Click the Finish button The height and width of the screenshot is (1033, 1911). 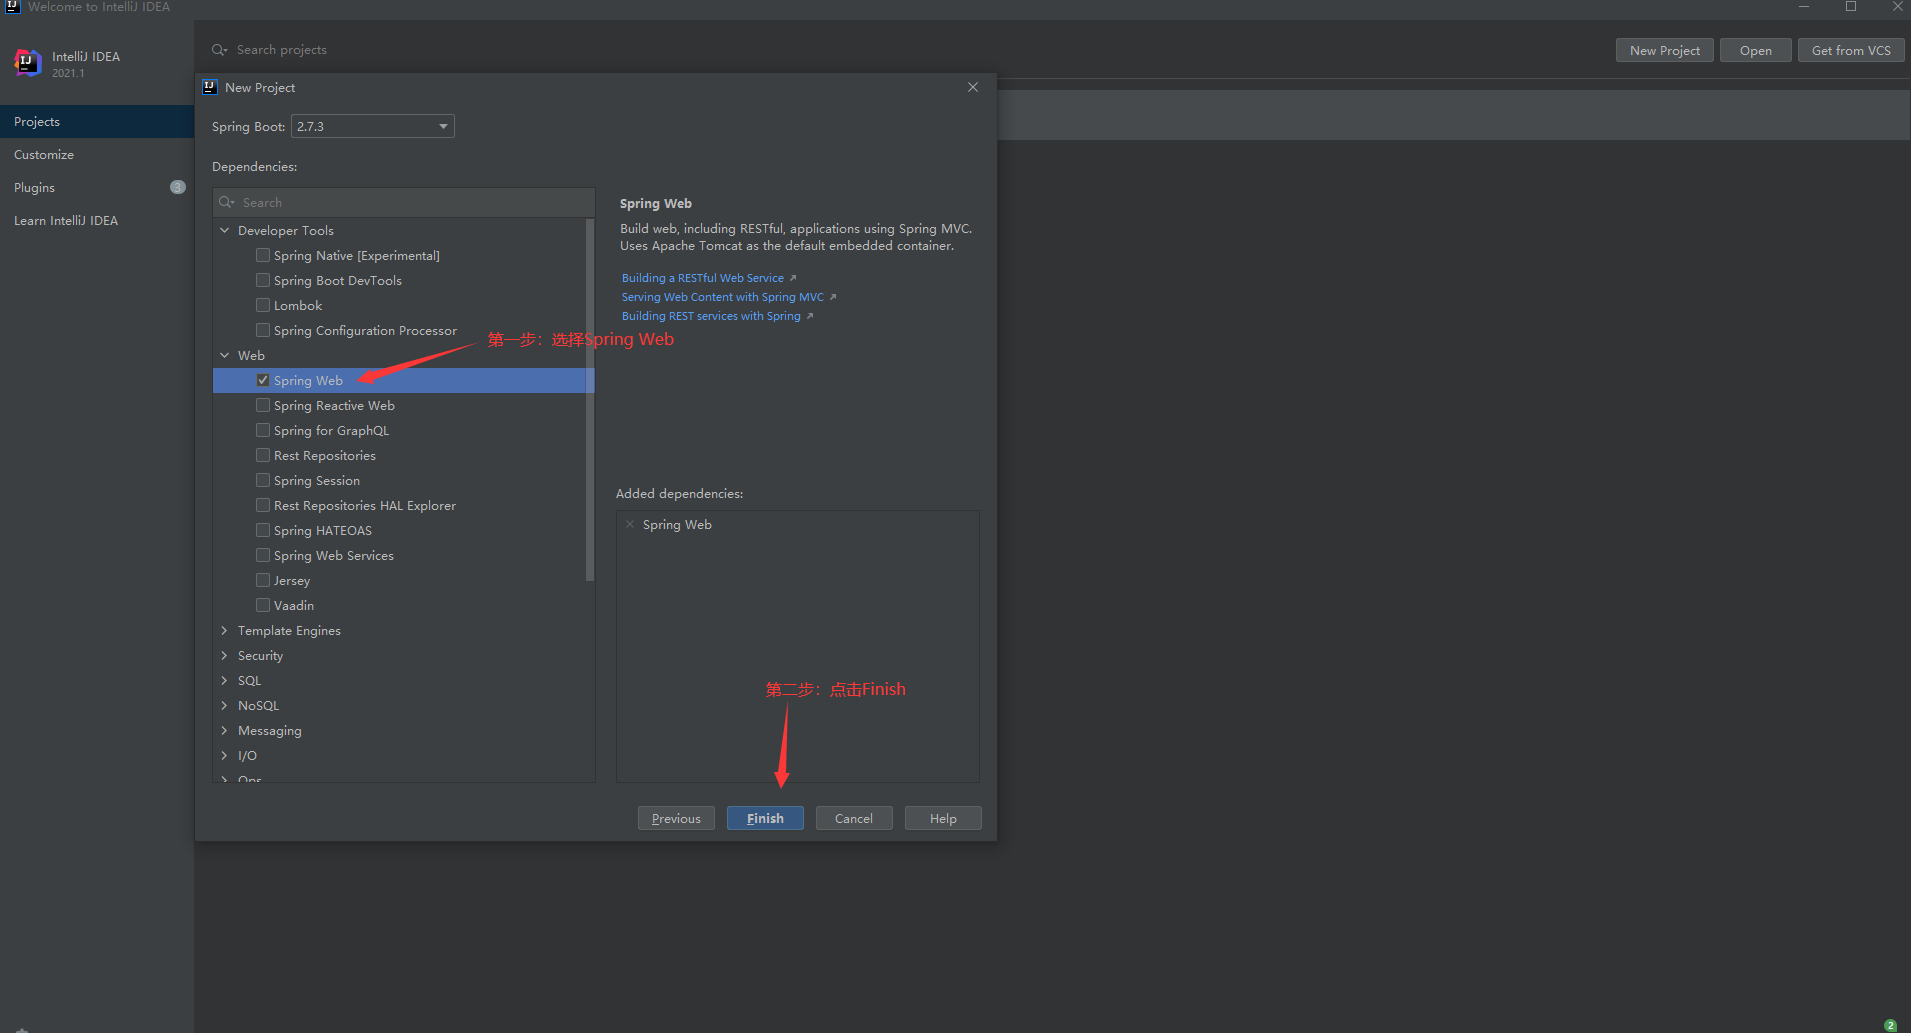pyautogui.click(x=765, y=818)
